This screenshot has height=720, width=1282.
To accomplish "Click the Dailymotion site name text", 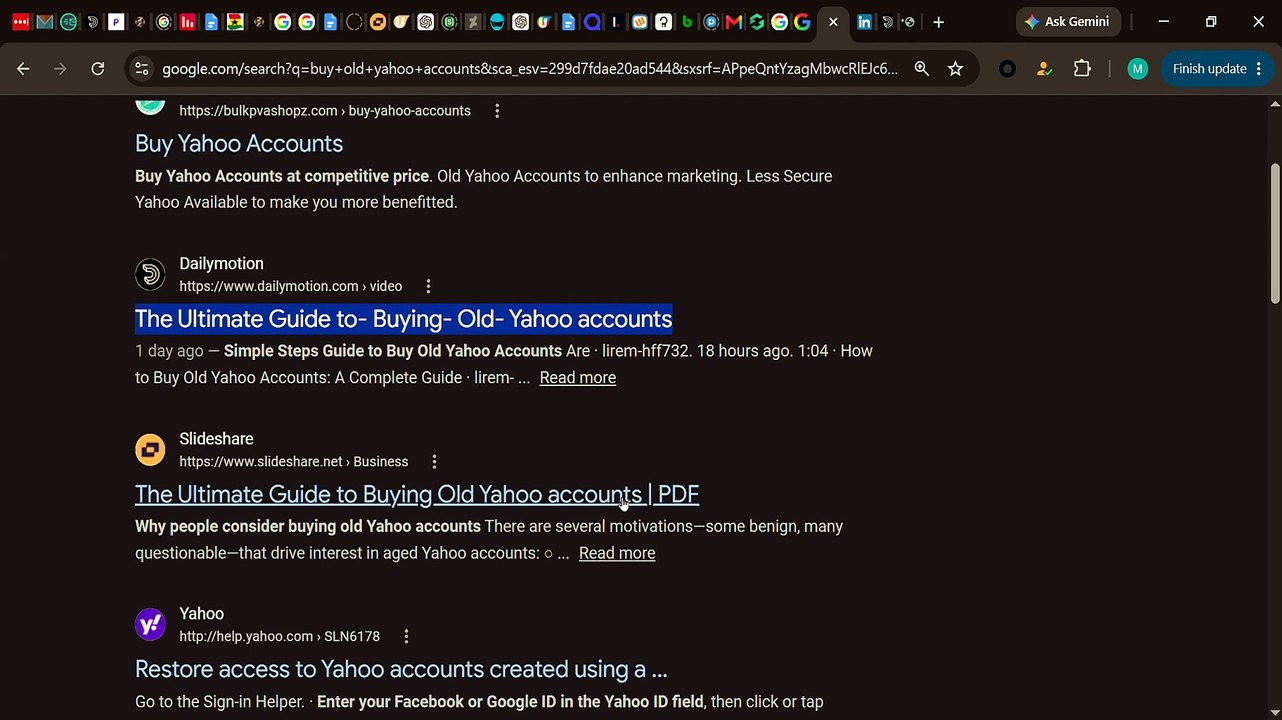I will (221, 264).
